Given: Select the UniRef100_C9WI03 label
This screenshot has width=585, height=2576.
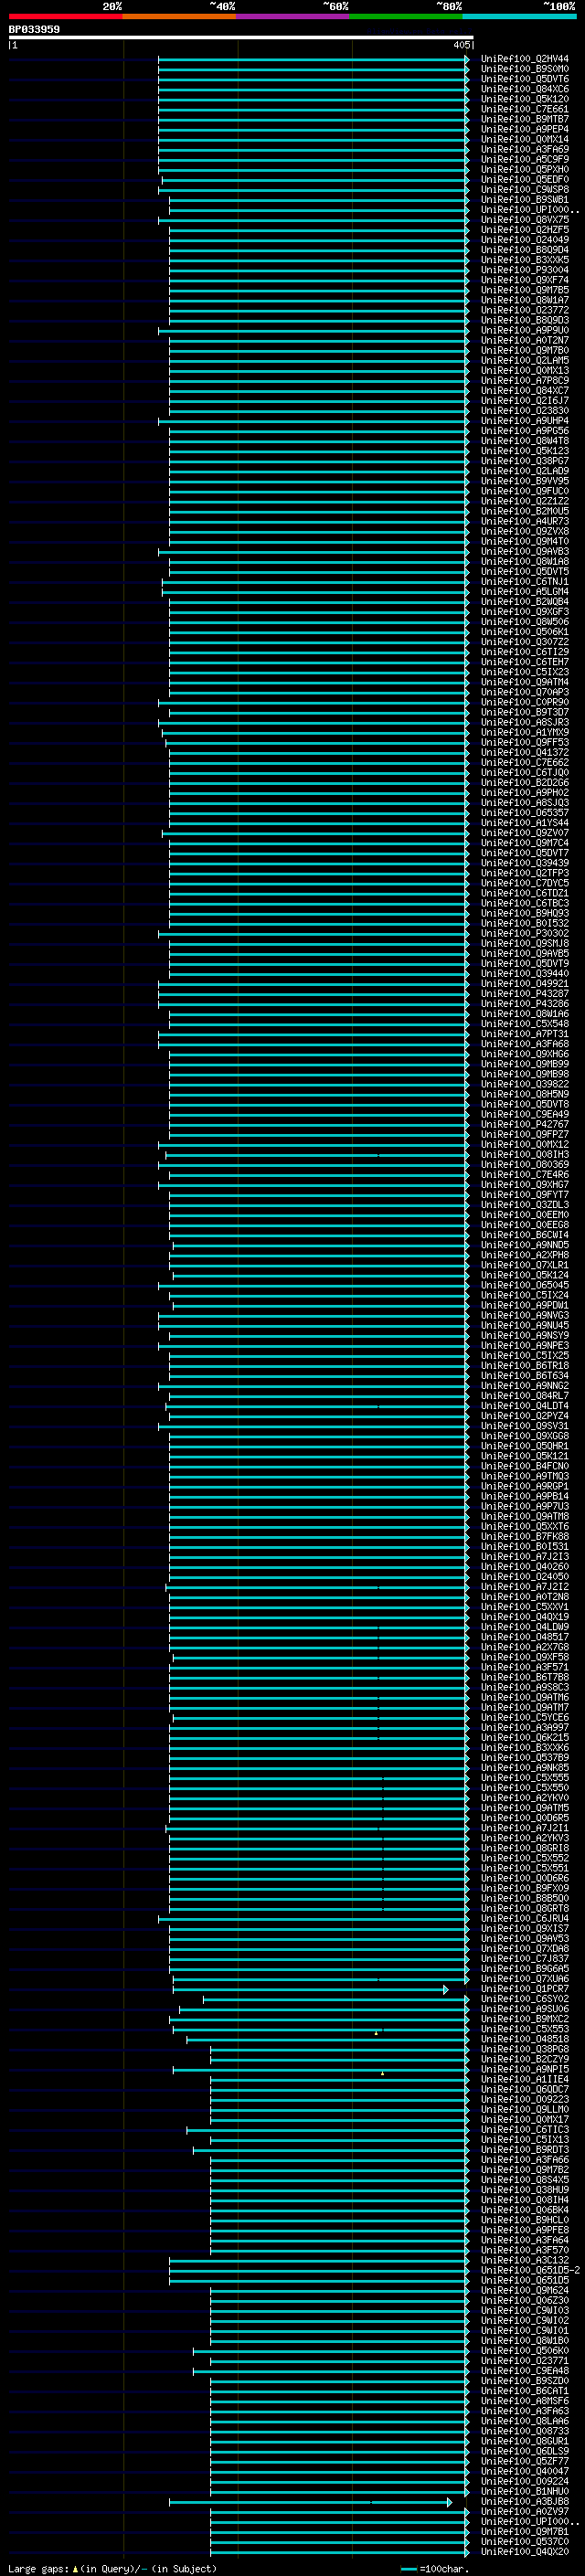Looking at the screenshot, I should coord(524,2310).
